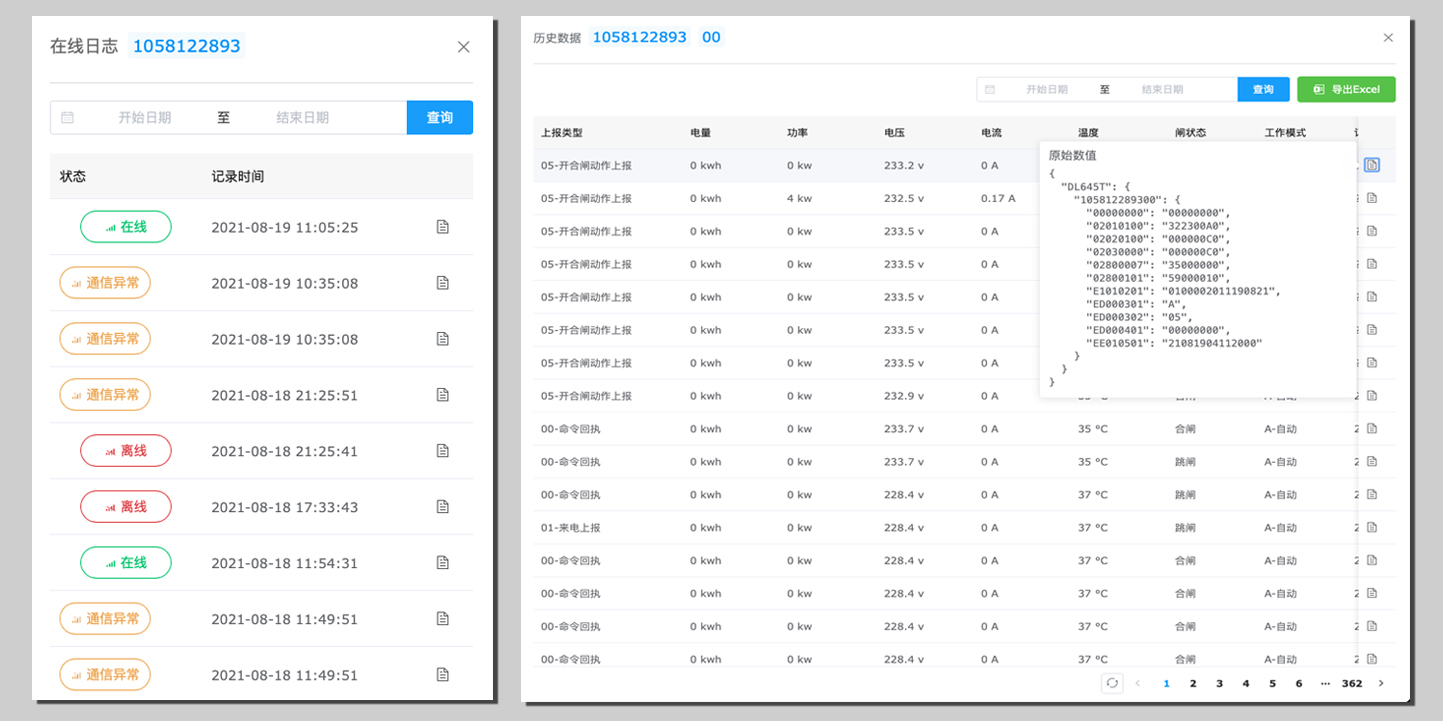1443x721 pixels.
Task: Click the refresh icon beside pagination
Action: [1112, 683]
